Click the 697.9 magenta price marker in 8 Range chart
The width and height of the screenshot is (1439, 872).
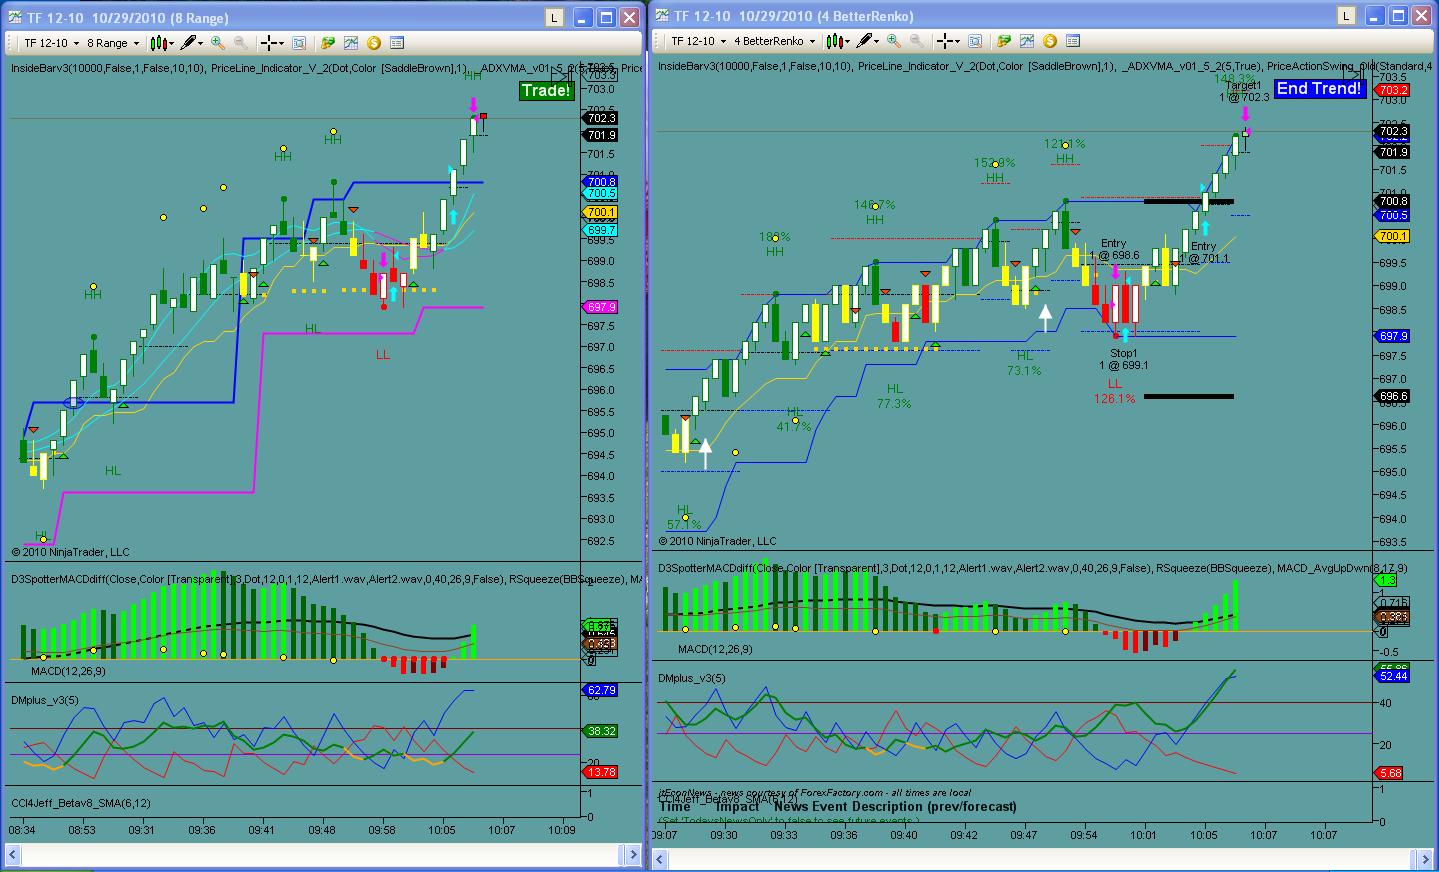(x=601, y=308)
